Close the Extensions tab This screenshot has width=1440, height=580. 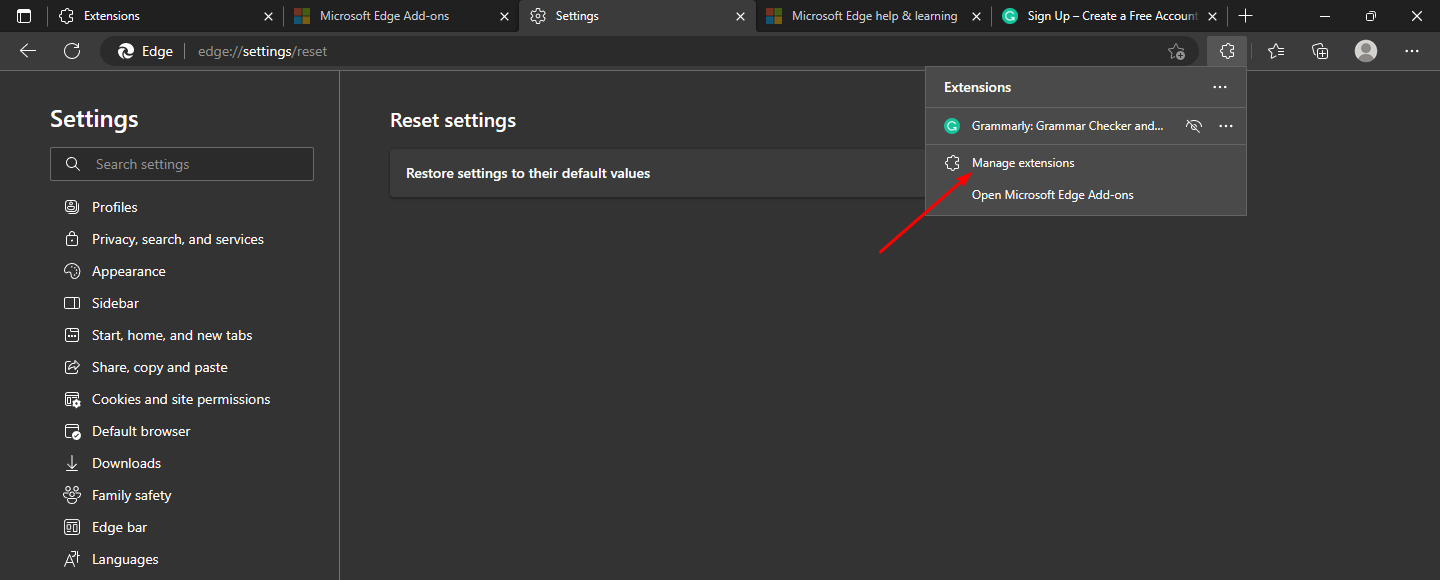pos(268,16)
